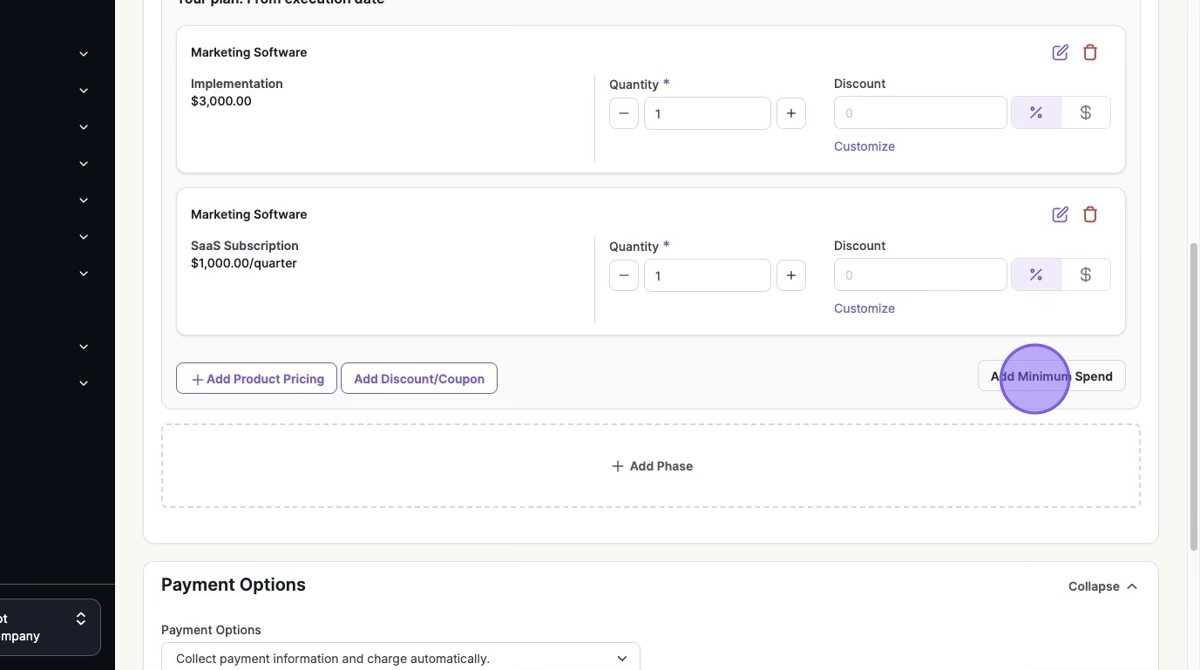Delete the Implementation product line

pos(1090,52)
